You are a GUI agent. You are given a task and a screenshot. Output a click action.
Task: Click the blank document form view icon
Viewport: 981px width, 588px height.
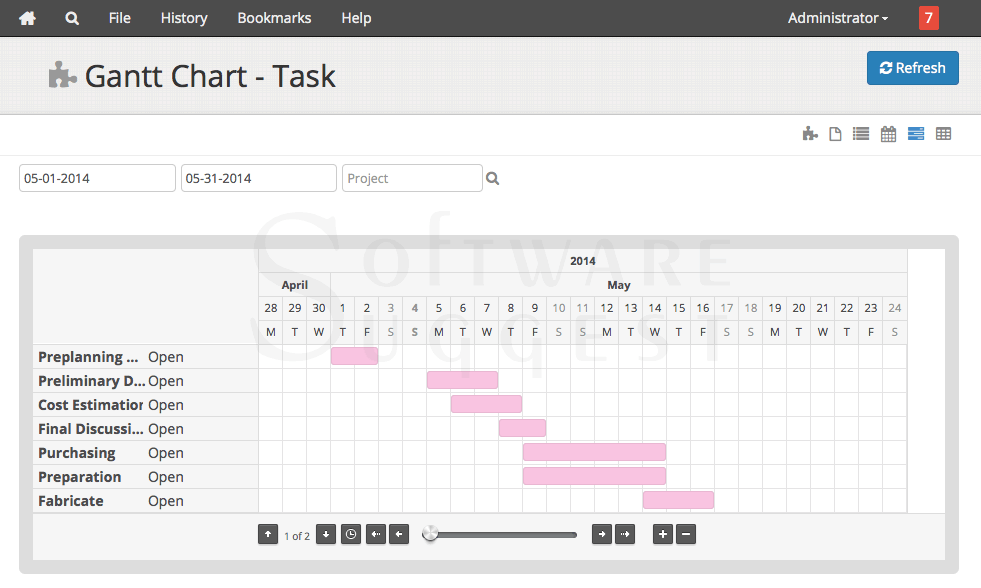[x=835, y=134]
